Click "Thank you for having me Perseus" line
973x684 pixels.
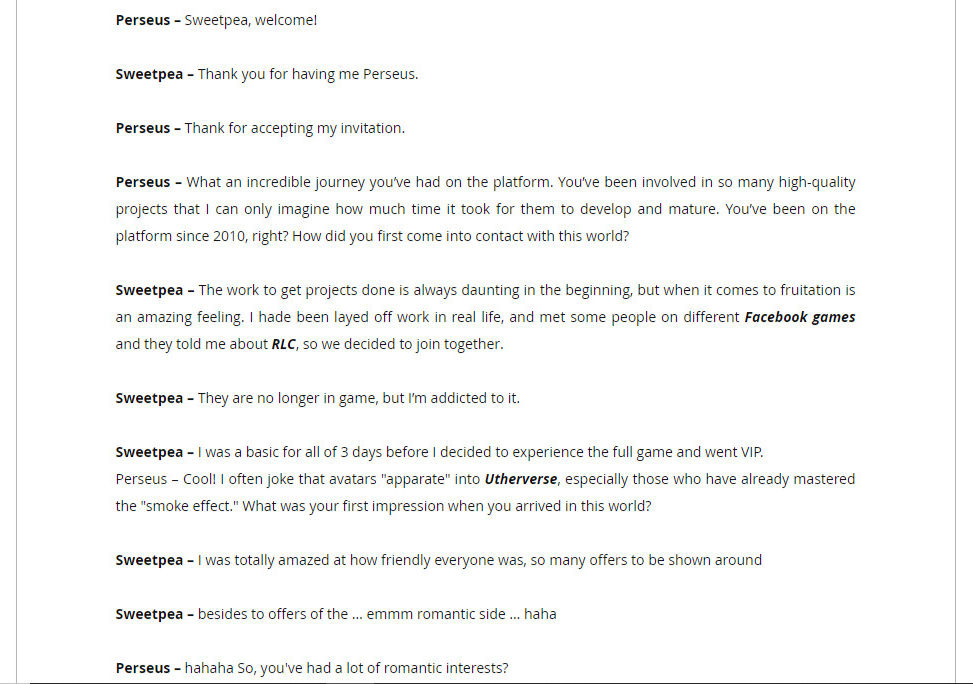click(x=307, y=74)
